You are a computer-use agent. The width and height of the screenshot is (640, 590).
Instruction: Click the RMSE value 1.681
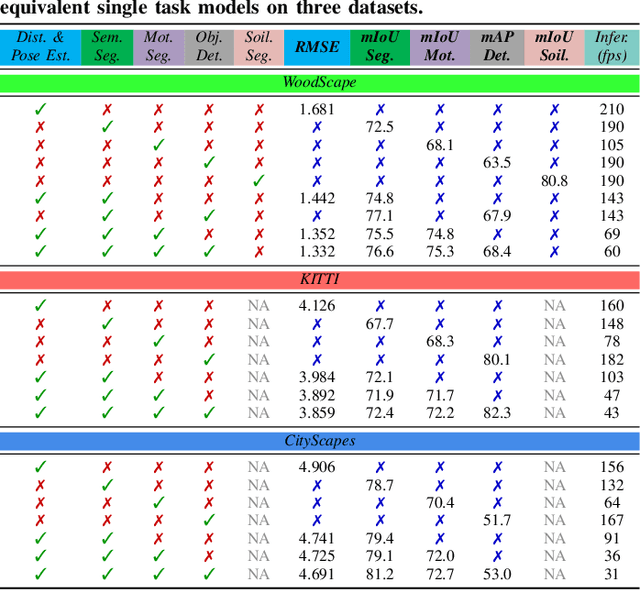(317, 109)
